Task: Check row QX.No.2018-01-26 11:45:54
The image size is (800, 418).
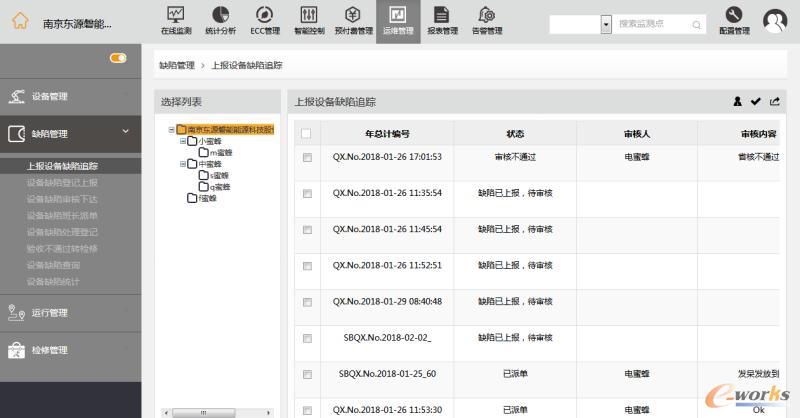Action: (x=307, y=230)
